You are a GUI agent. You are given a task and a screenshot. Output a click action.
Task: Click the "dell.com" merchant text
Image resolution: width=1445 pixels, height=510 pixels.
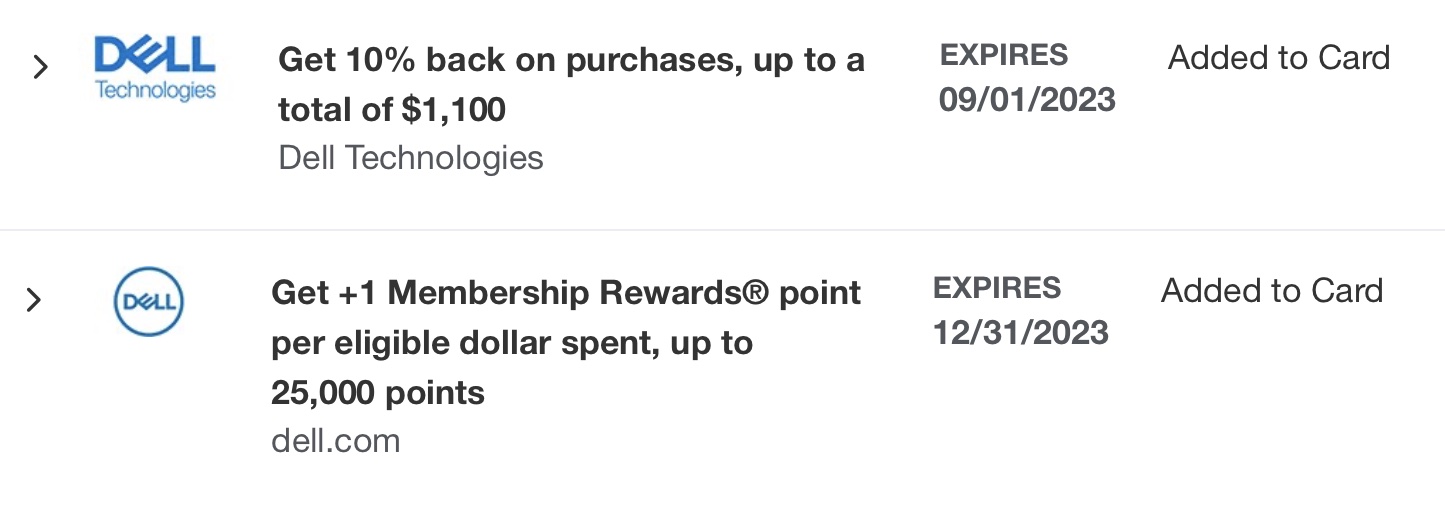(335, 441)
